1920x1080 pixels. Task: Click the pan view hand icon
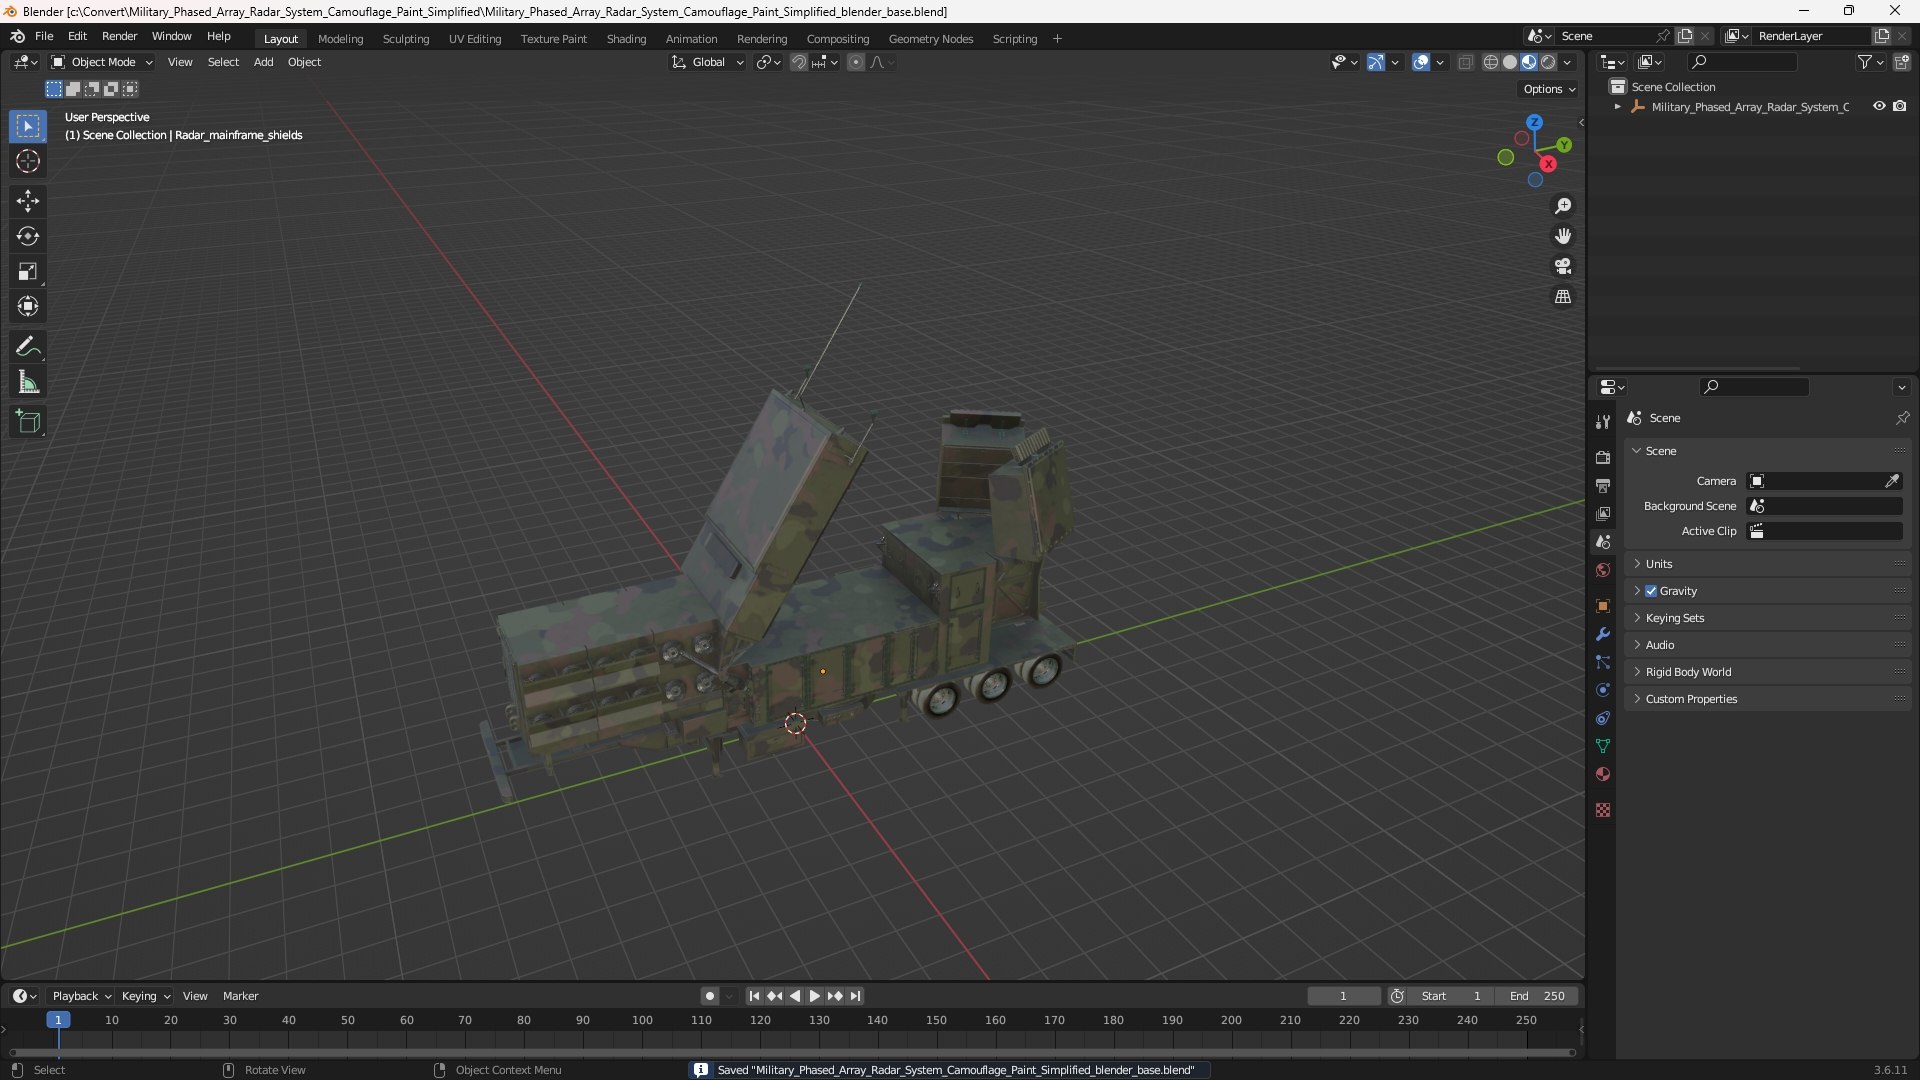pyautogui.click(x=1563, y=236)
